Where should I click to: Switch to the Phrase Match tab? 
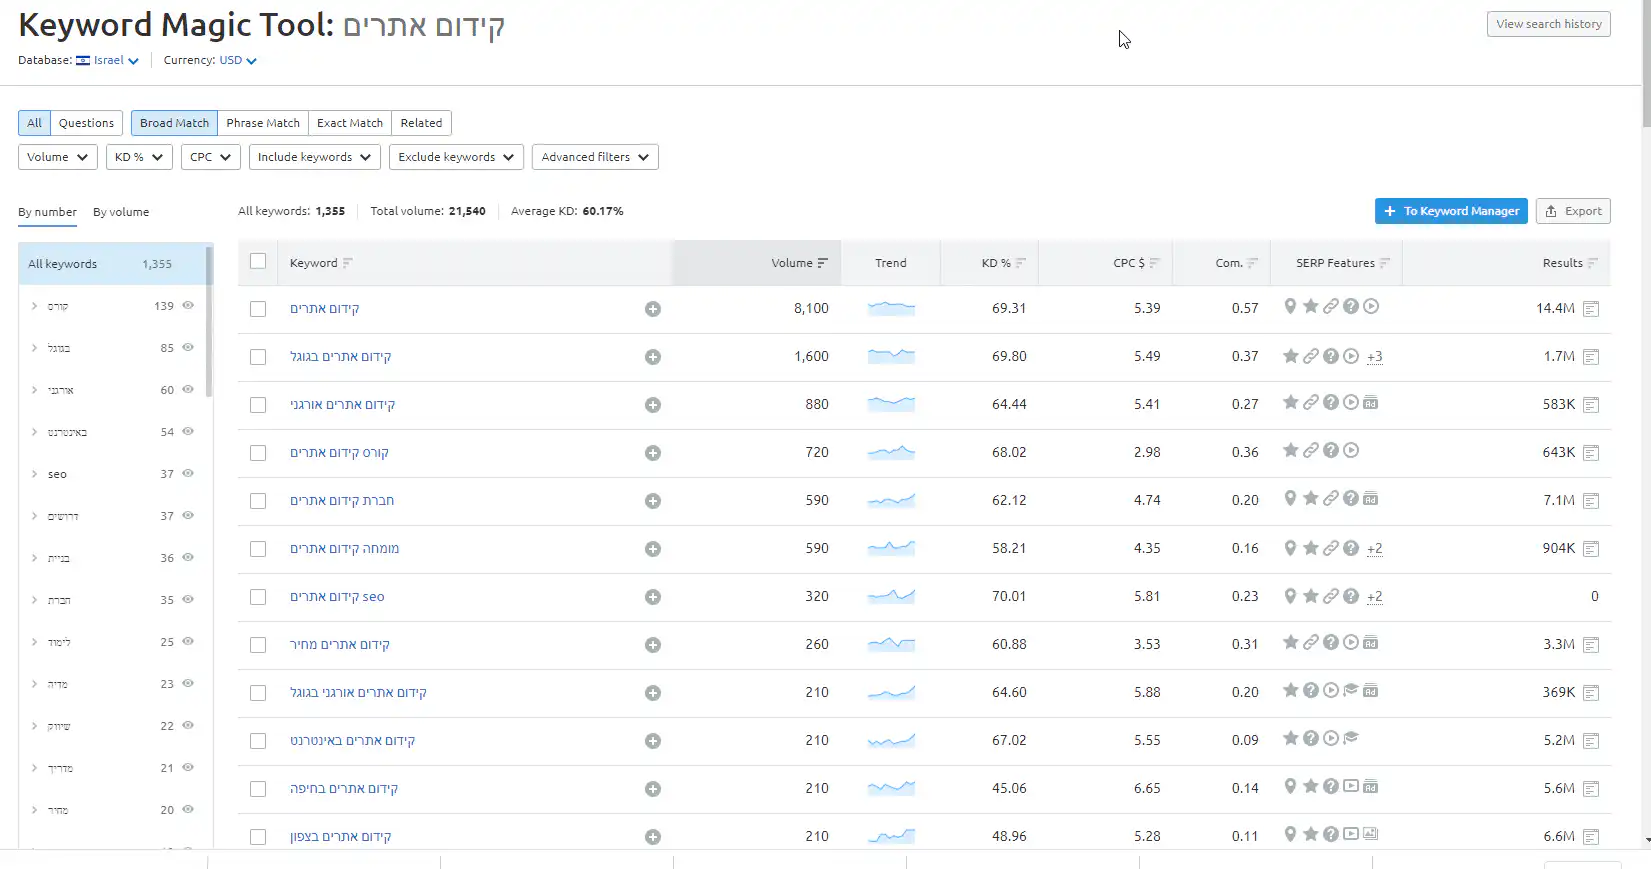[263, 123]
